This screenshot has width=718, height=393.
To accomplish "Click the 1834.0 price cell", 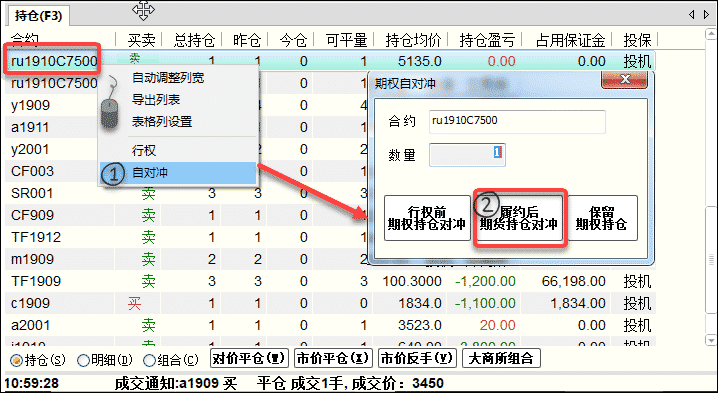I will pyautogui.click(x=419, y=303).
